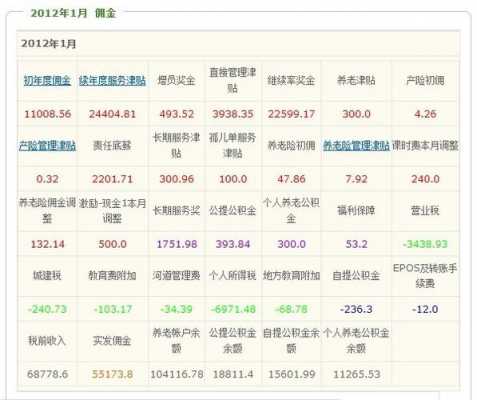Open the 产险管理津贴 link
Image resolution: width=477 pixels, height=400 pixels.
coord(47,146)
